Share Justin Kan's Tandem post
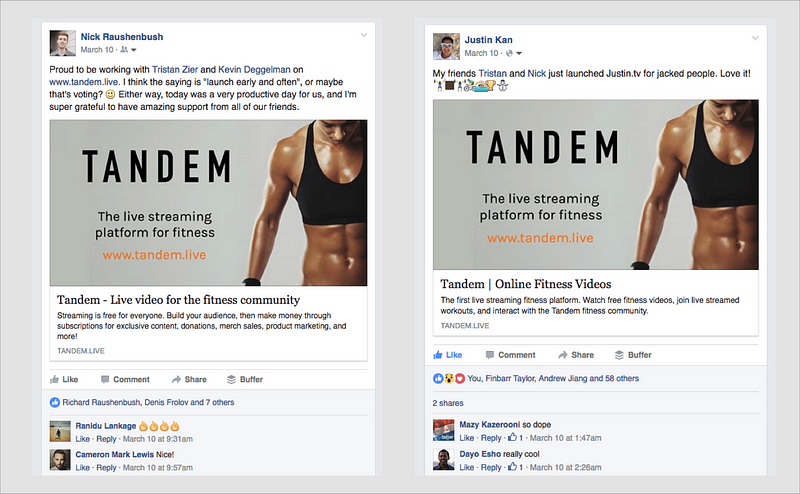800x494 pixels. tap(576, 355)
